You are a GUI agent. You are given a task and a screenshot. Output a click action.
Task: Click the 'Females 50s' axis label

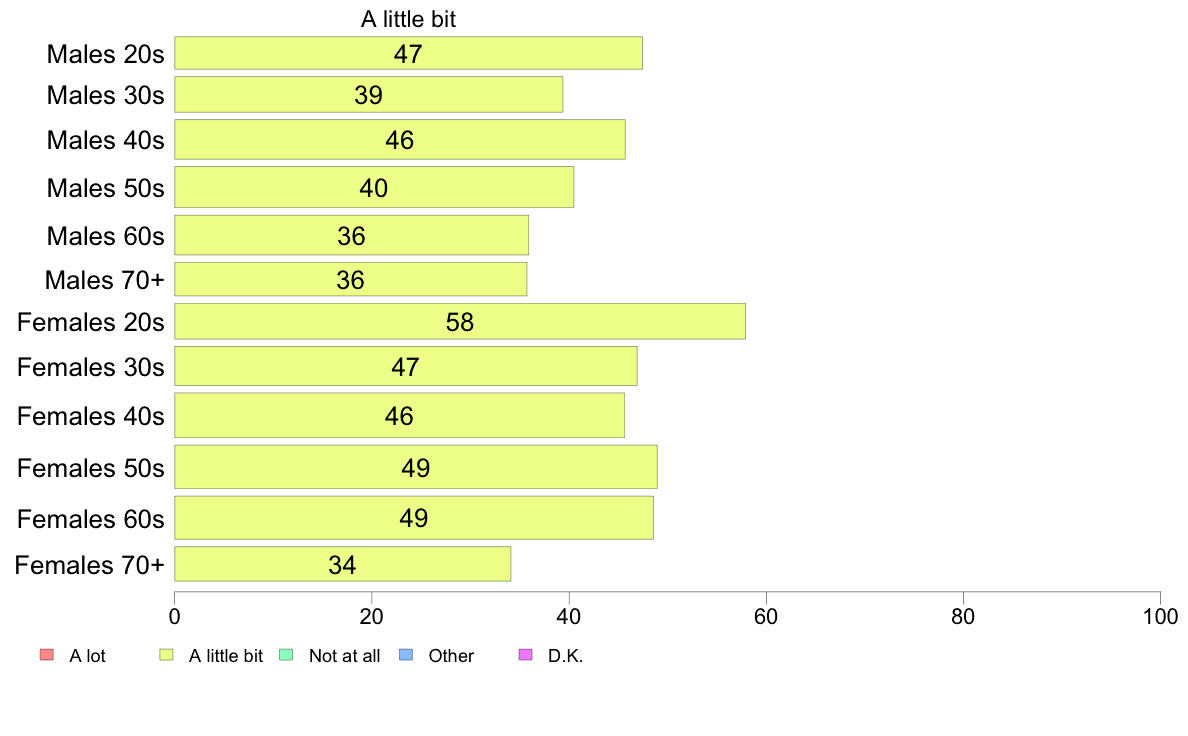[x=90, y=468]
